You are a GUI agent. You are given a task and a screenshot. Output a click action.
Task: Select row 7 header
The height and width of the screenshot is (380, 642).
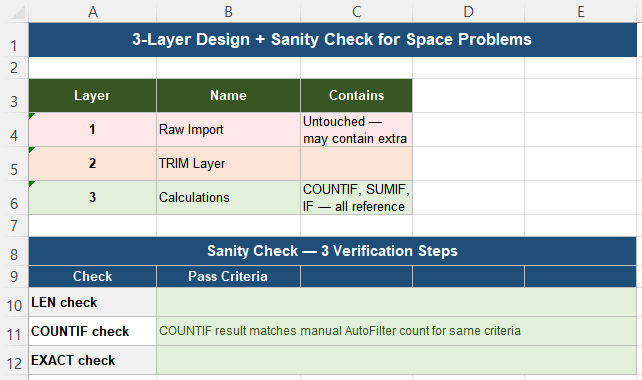pos(14,225)
